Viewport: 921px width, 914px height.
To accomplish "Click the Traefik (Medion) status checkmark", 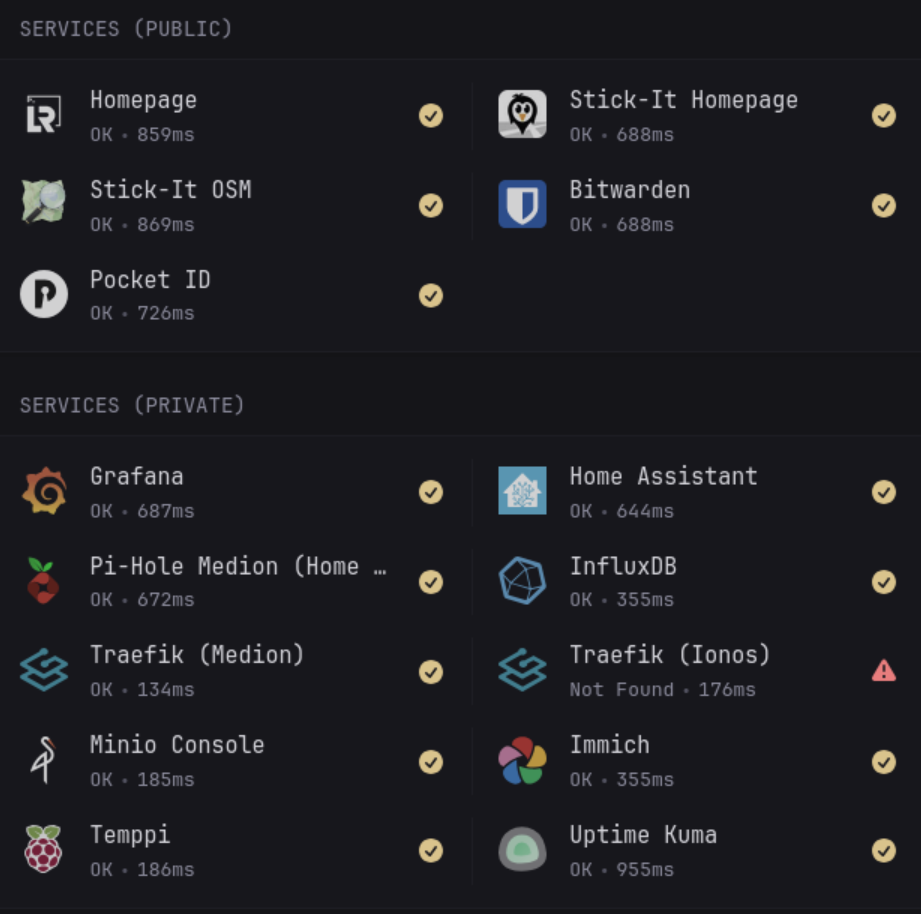I will click(x=431, y=671).
